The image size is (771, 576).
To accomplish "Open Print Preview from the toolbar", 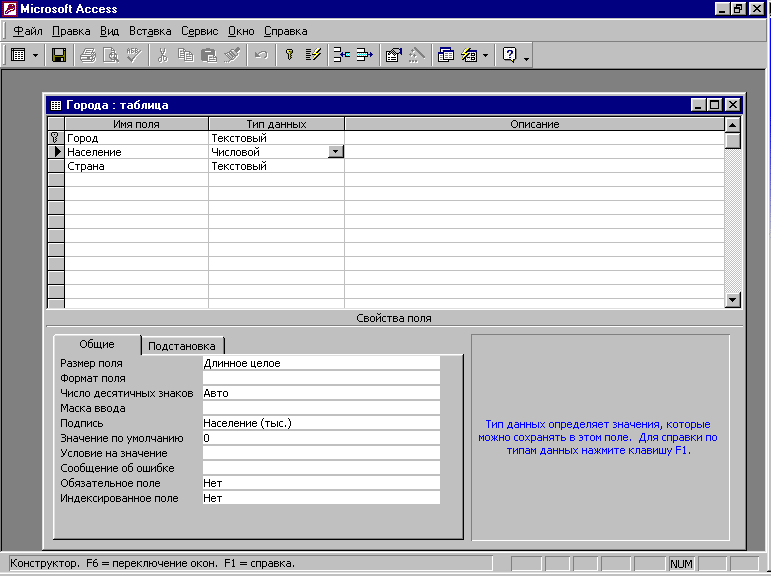I will (x=111, y=55).
